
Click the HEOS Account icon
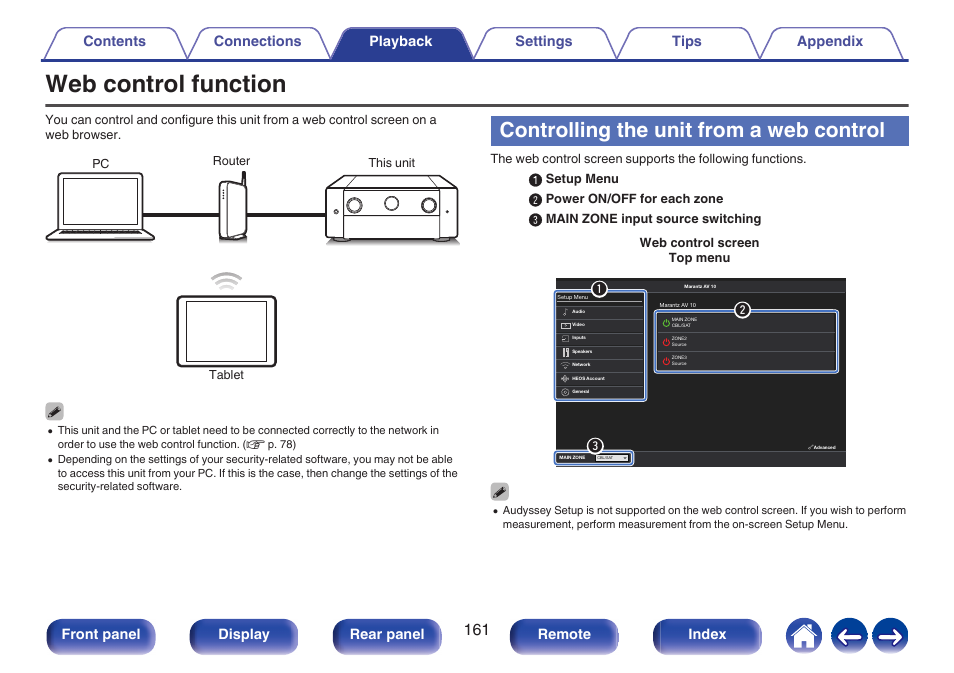pos(565,378)
